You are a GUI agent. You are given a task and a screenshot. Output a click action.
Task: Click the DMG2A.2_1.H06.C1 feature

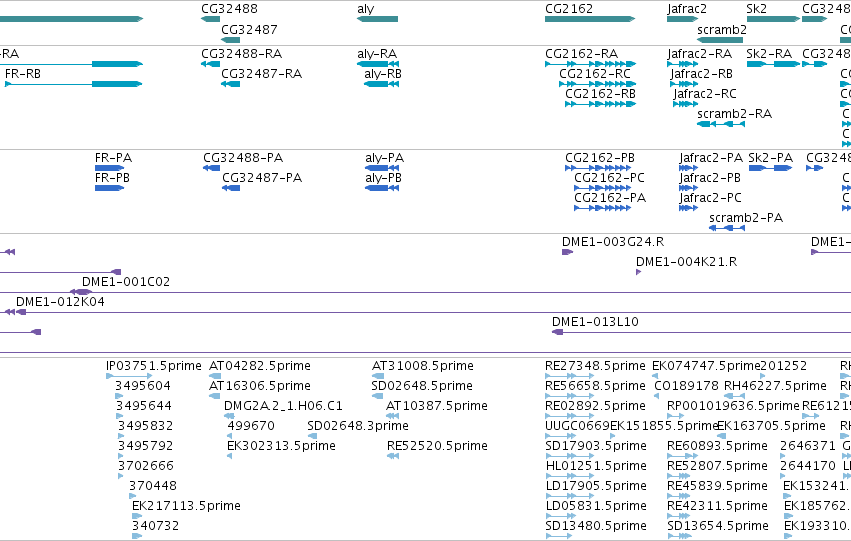coord(229,416)
